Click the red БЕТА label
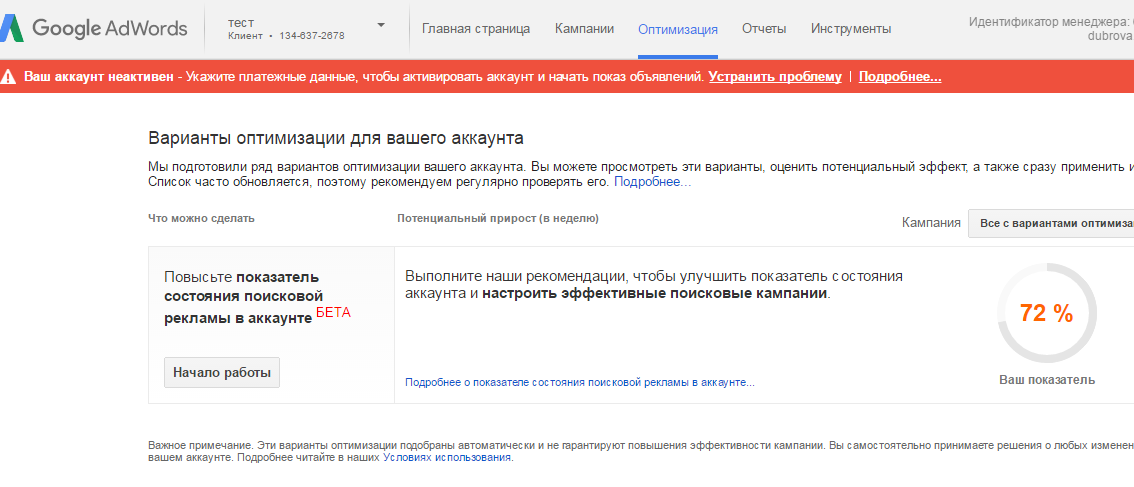The height and width of the screenshot is (487, 1134). 333,312
